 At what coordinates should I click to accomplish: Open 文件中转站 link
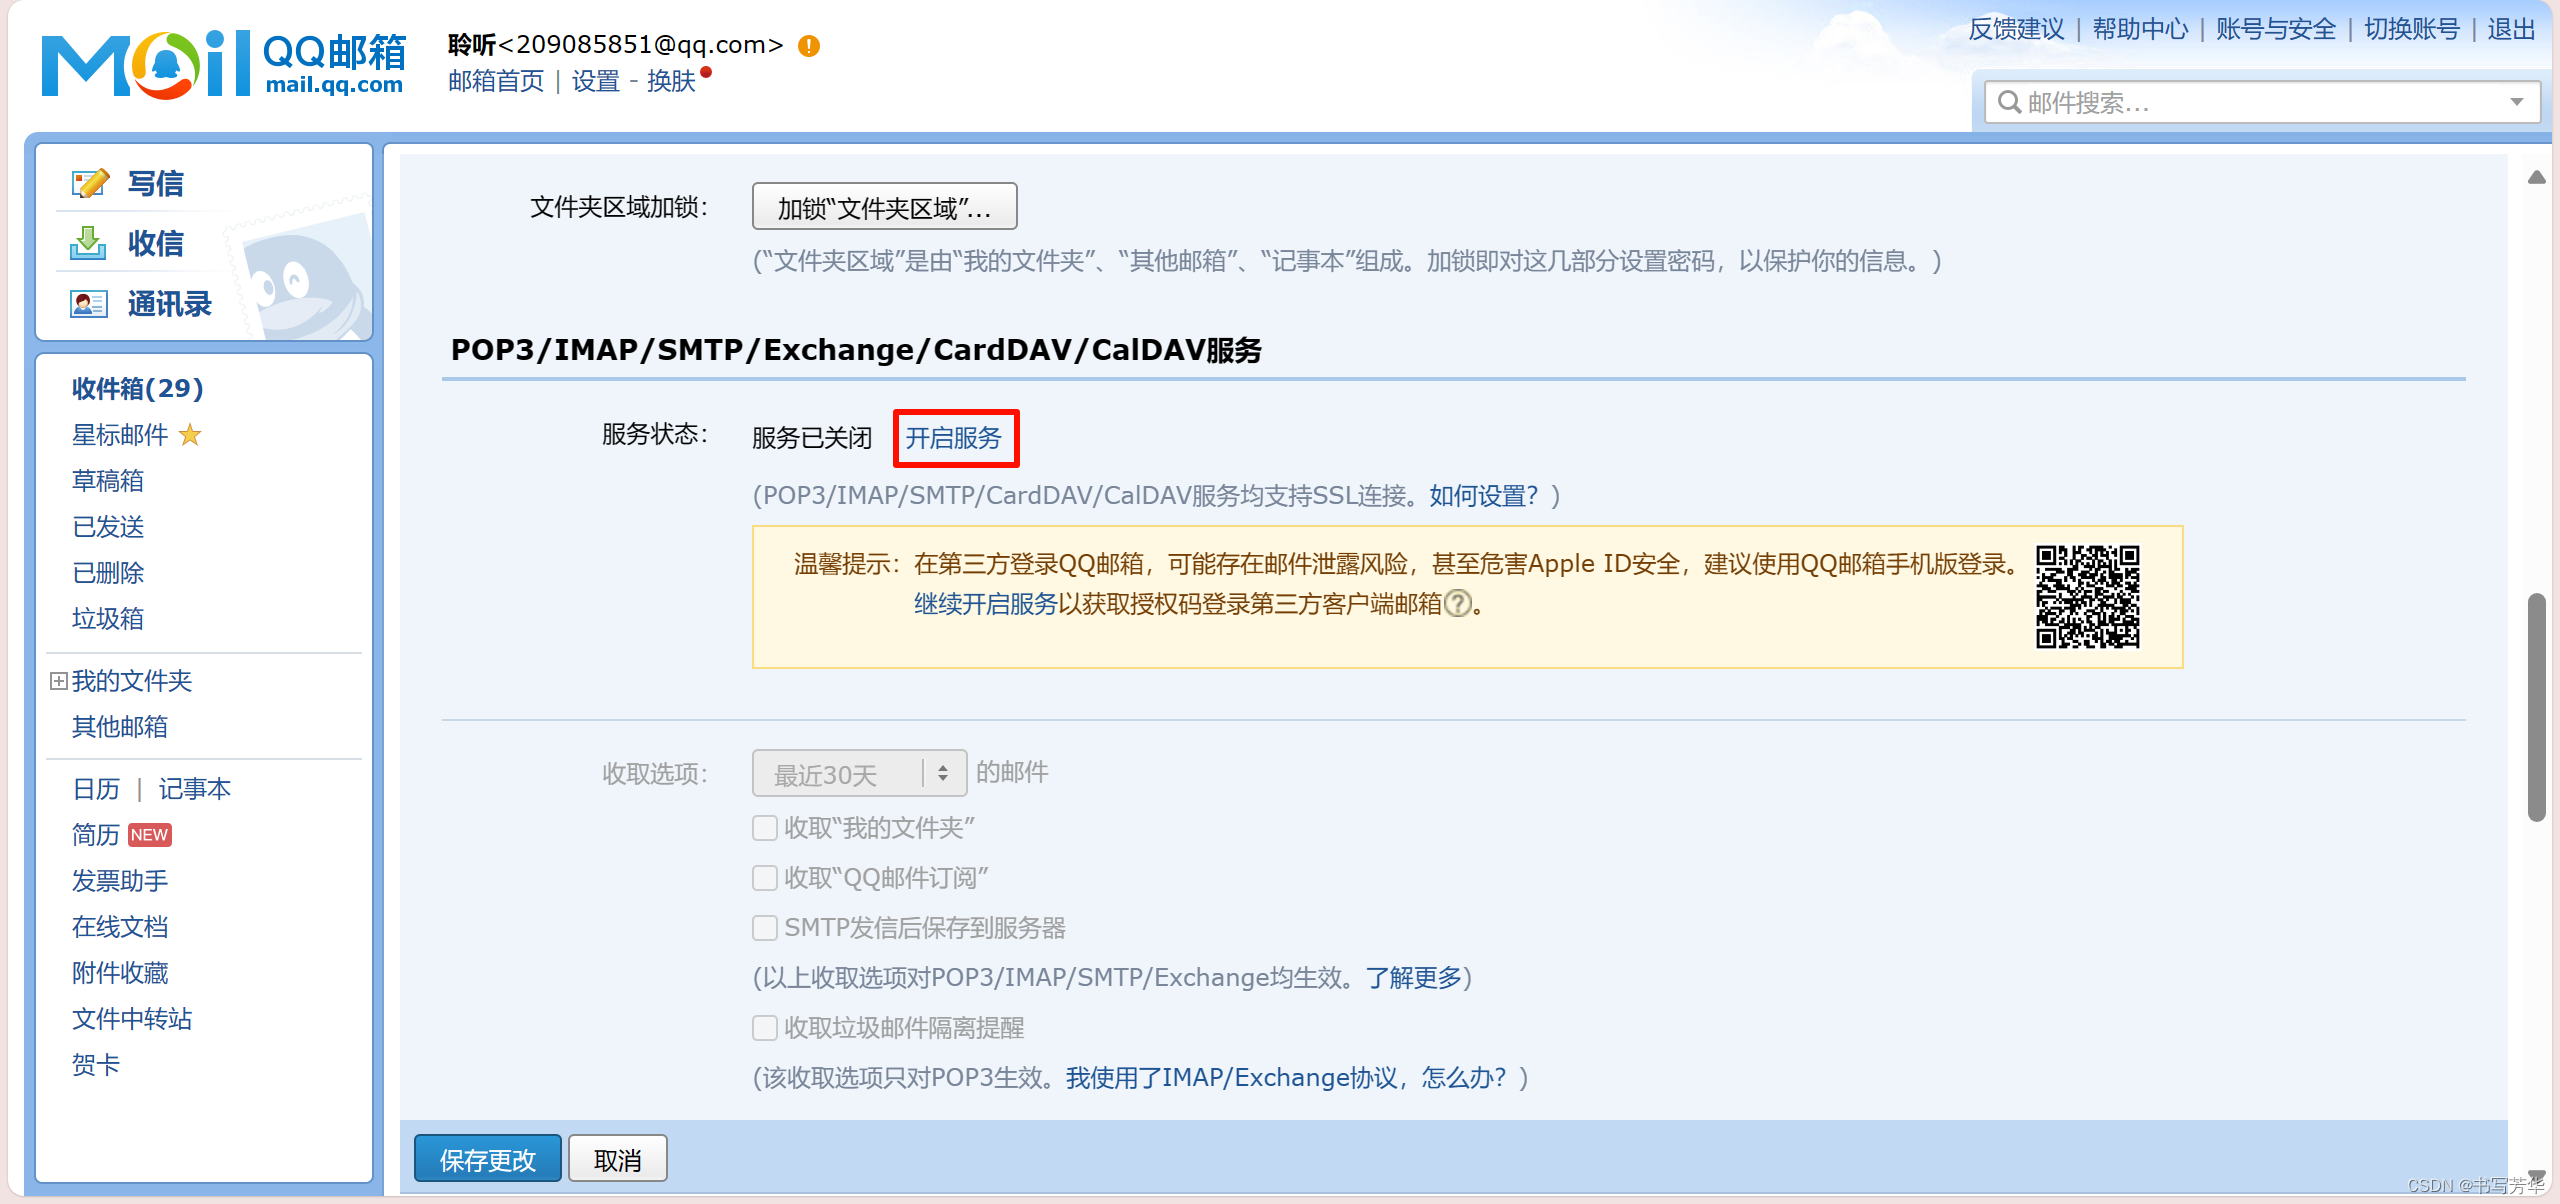[x=132, y=1019]
